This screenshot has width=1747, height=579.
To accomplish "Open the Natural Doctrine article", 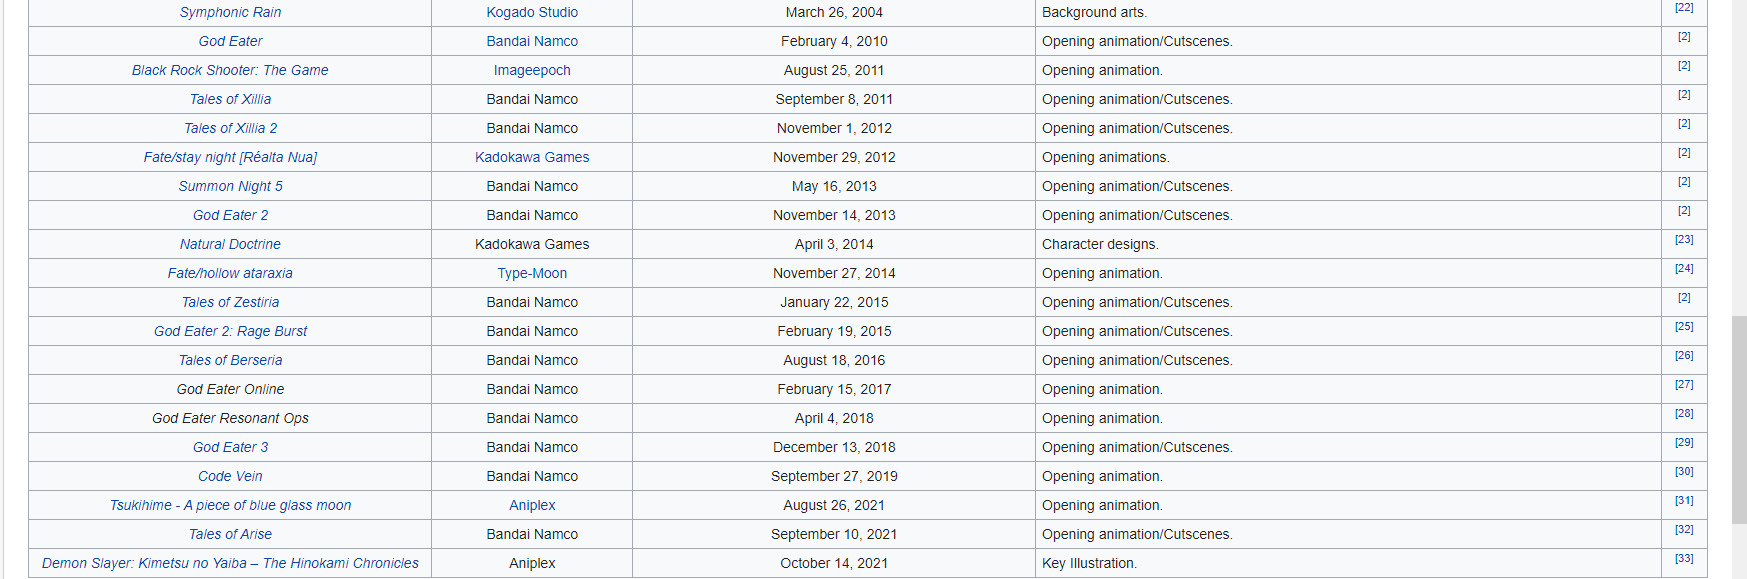I will click(x=230, y=244).
